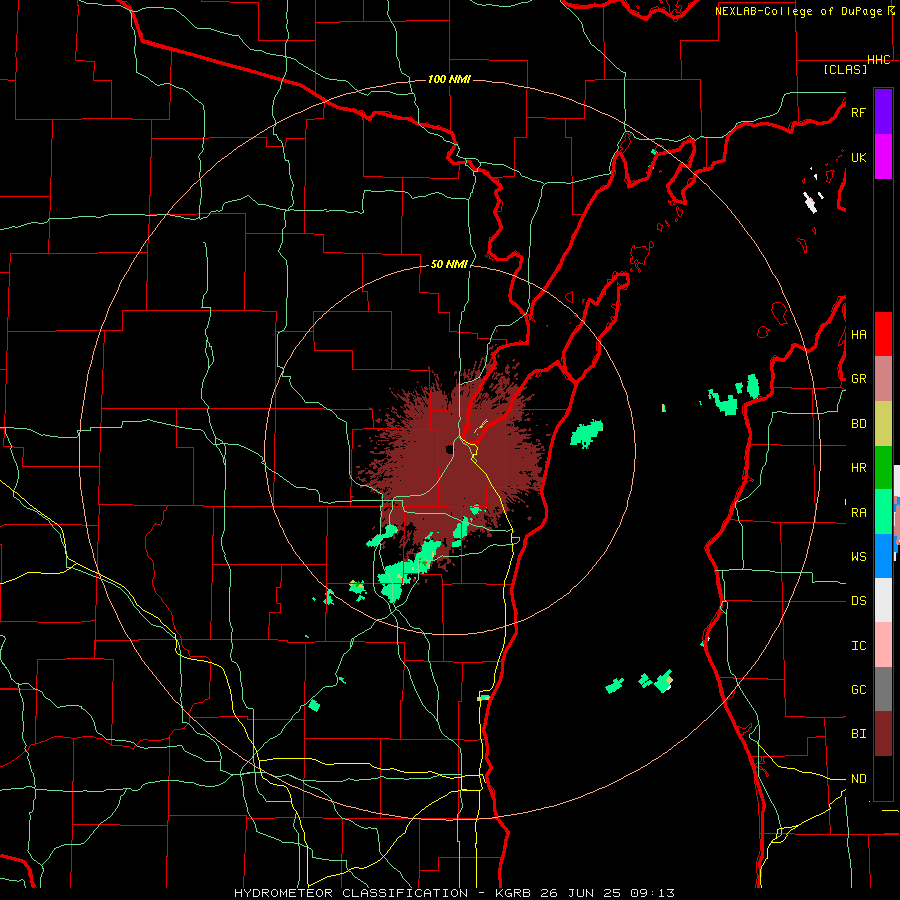Select the red HA legend swatch
Viewport: 900px width, 900px height.
tap(883, 334)
